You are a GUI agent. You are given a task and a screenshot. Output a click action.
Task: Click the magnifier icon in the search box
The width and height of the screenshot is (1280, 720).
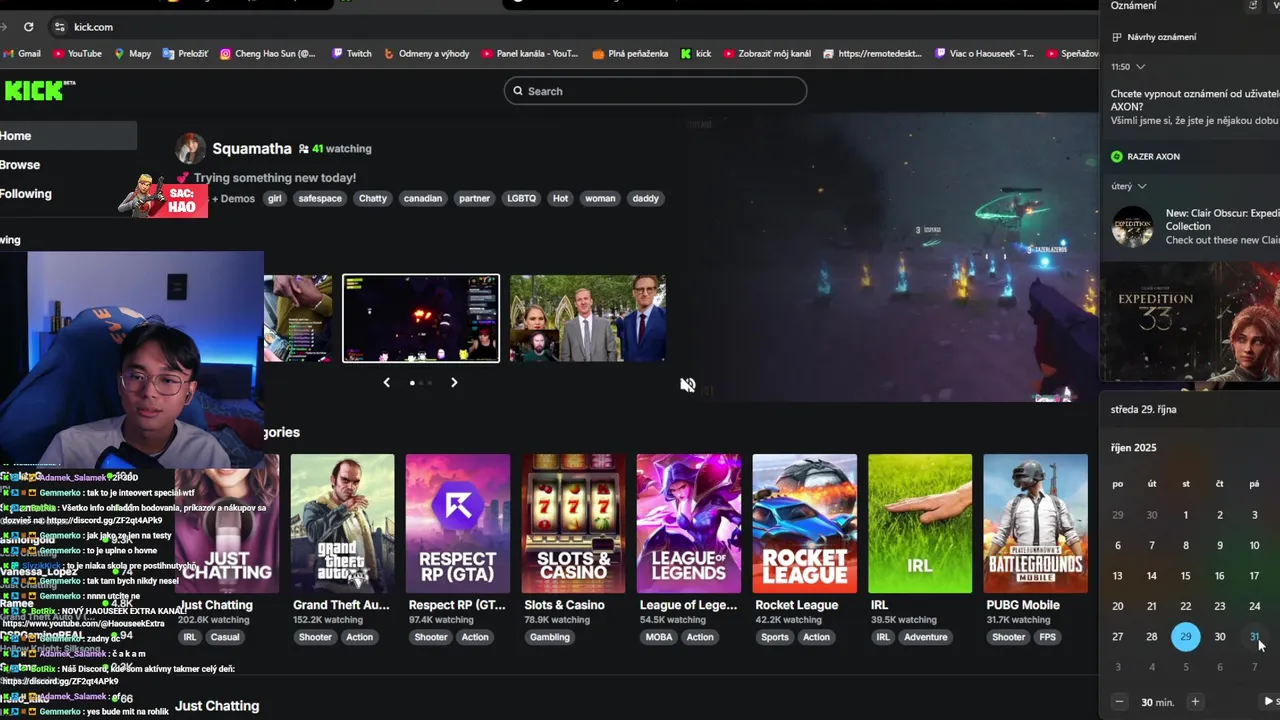click(518, 91)
